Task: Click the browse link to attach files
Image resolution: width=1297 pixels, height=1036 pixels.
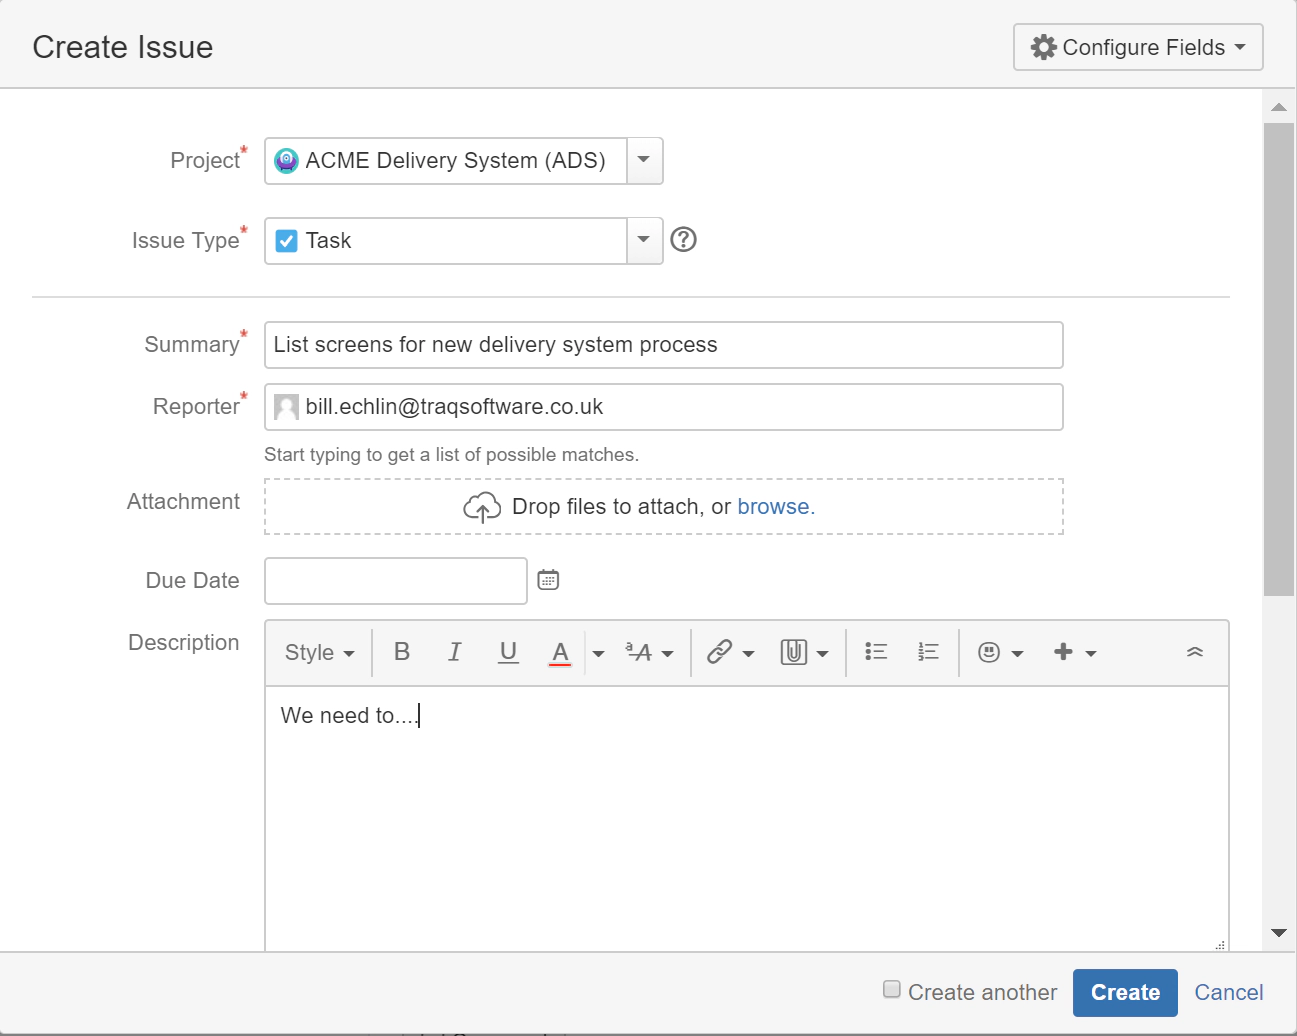Action: pos(775,506)
